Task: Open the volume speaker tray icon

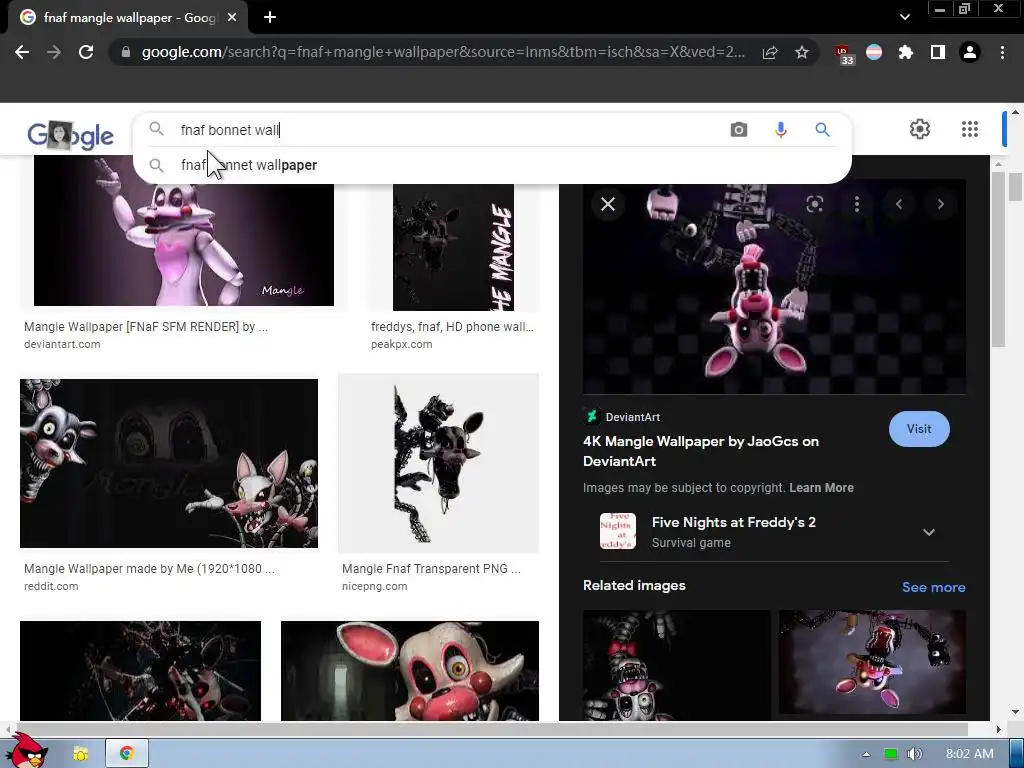Action: pyautogui.click(x=914, y=754)
